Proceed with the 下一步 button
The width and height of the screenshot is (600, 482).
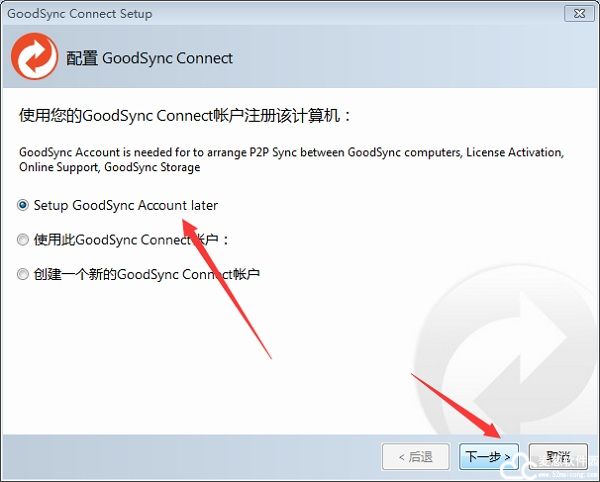pyautogui.click(x=489, y=457)
